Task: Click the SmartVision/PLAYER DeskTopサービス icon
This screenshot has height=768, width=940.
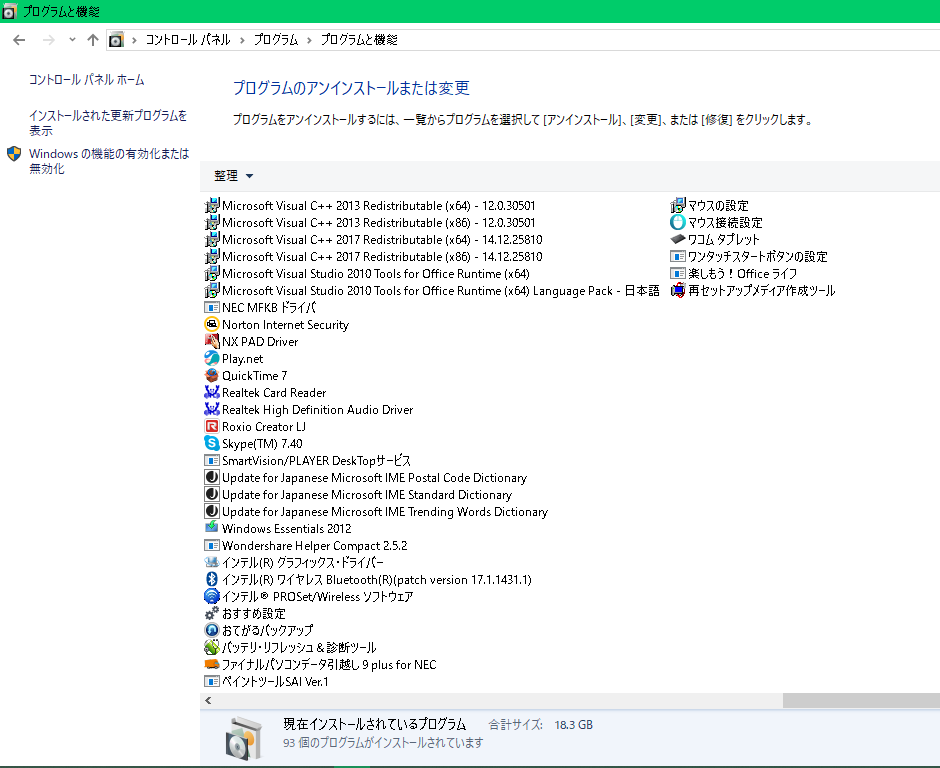Action: [212, 460]
